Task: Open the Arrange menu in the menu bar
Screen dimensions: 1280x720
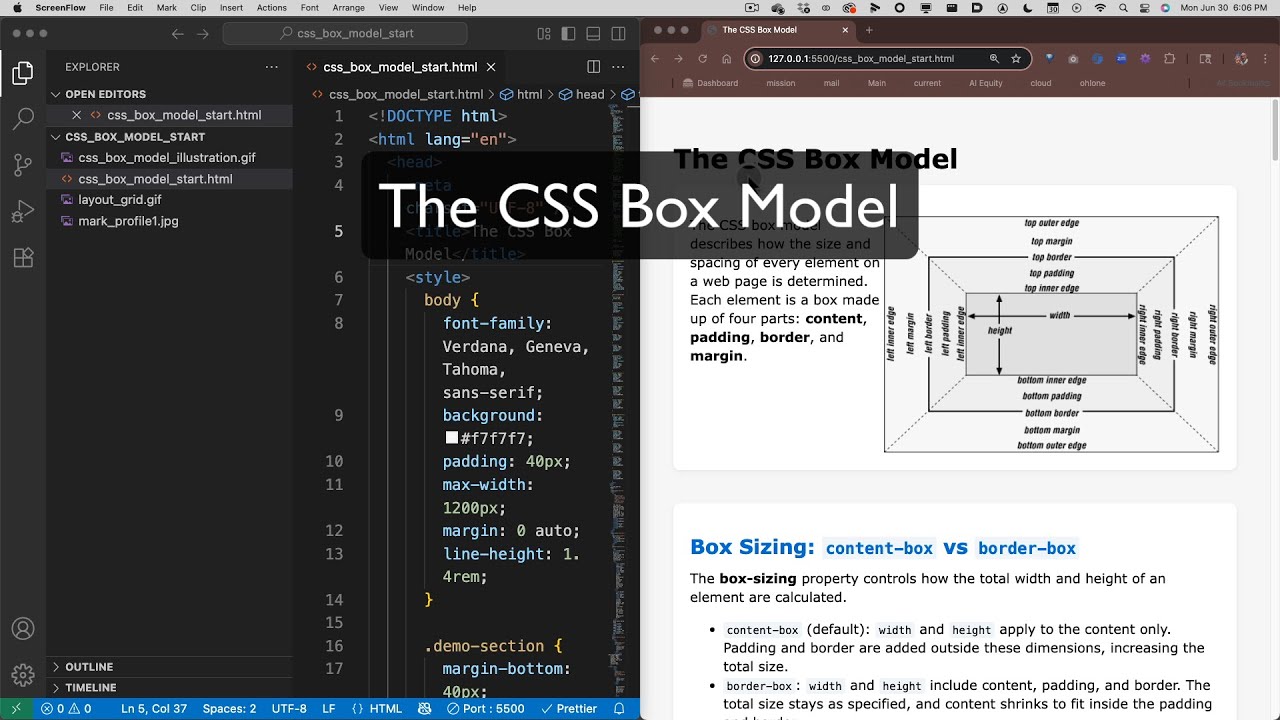Action: (349, 8)
